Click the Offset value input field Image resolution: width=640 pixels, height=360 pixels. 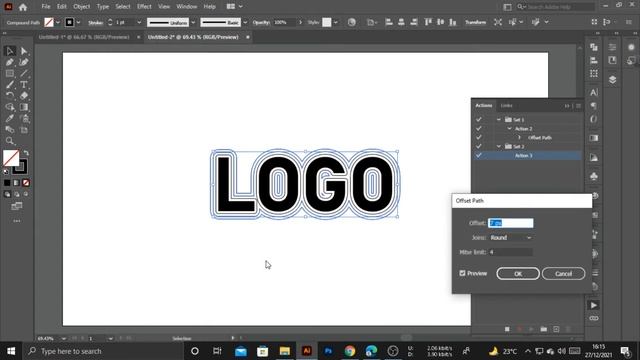[511, 223]
